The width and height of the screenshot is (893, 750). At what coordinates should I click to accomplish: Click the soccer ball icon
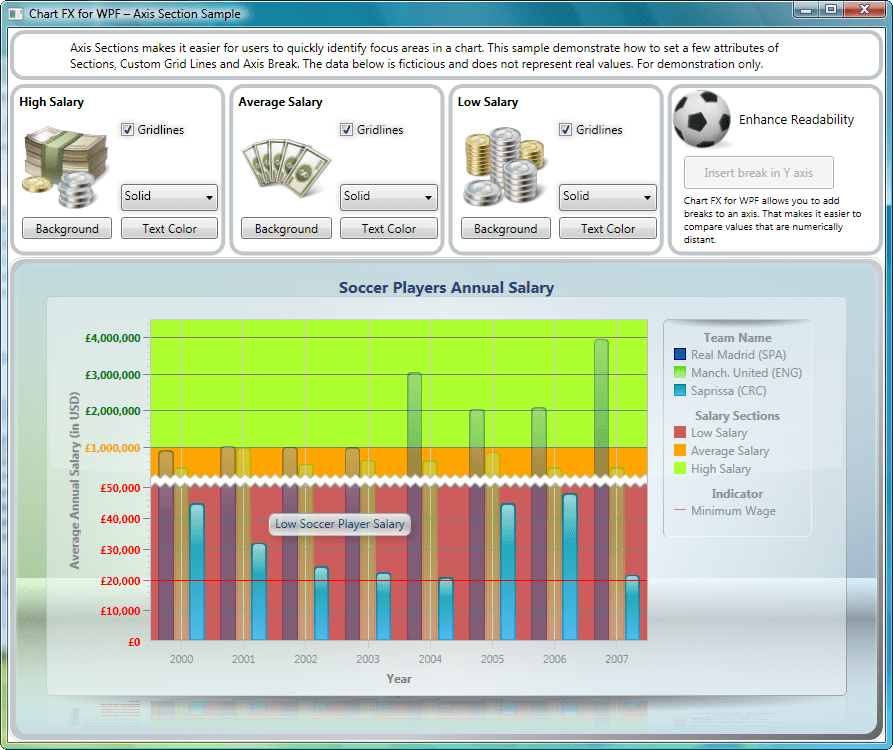[700, 119]
